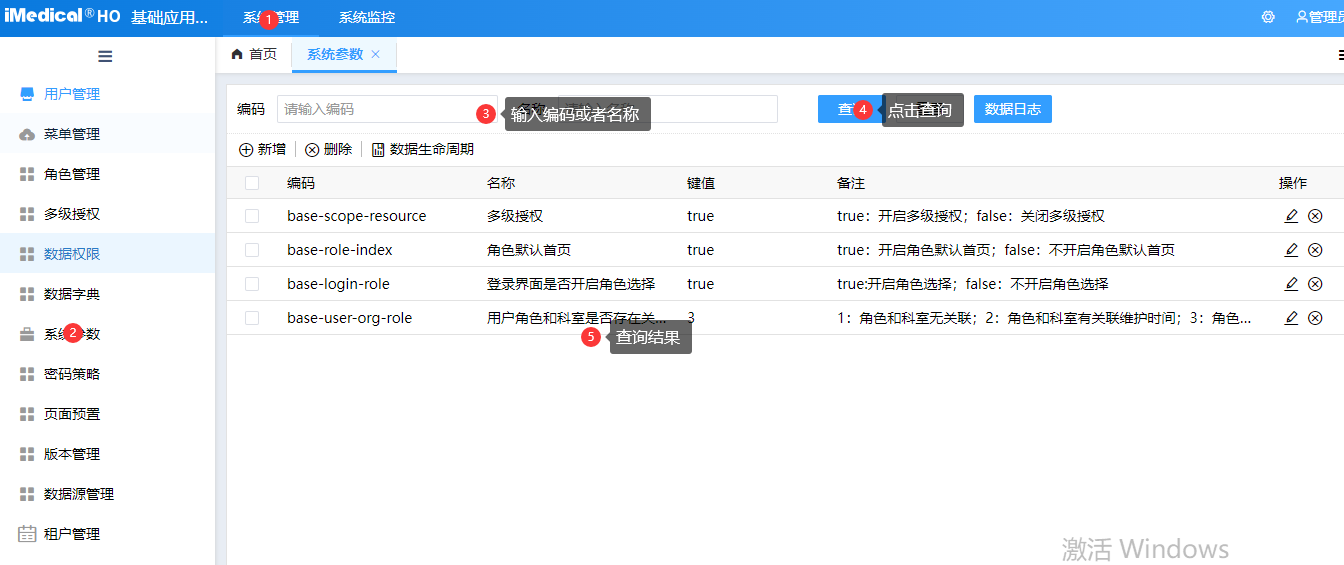Viewport: 1344px width, 565px height.
Task: Select the base-scope-resource code cell
Action: (357, 216)
